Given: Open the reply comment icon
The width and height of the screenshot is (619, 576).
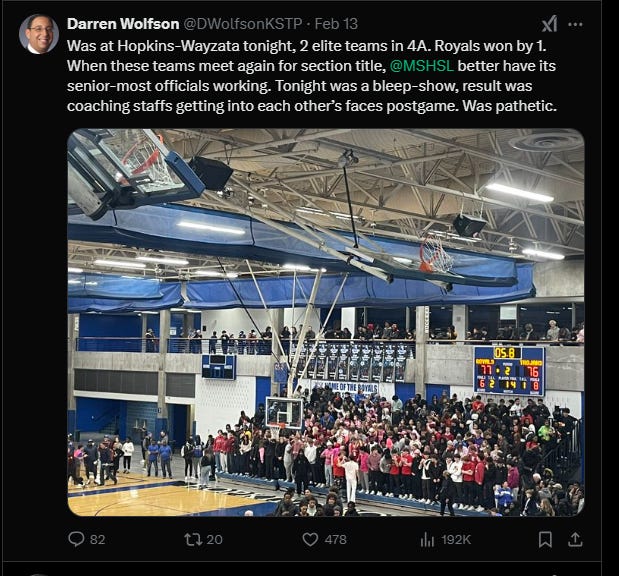Looking at the screenshot, I should 76,539.
